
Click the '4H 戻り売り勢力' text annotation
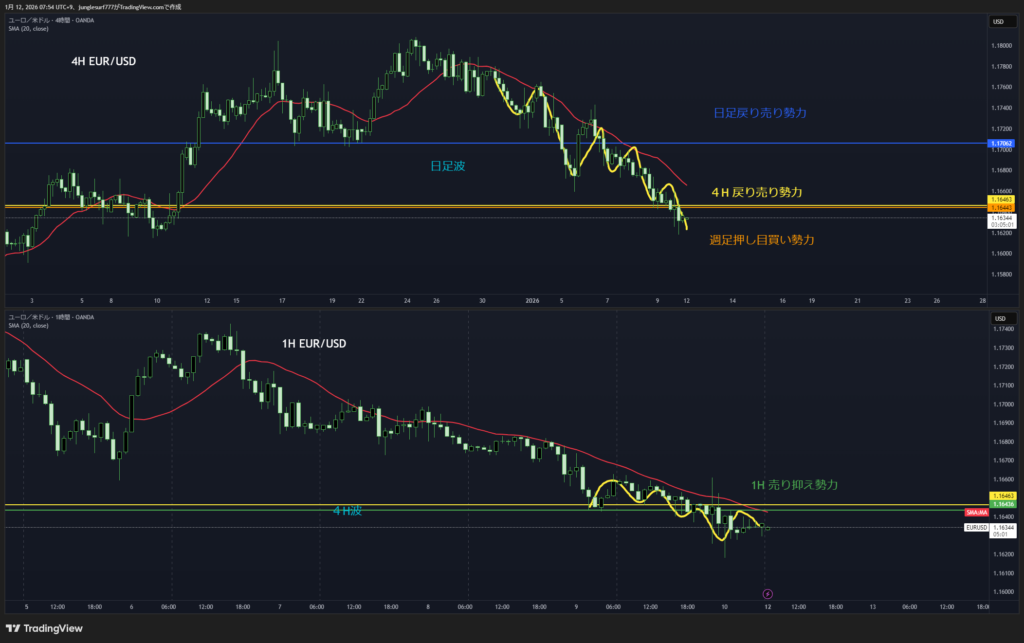(756, 191)
